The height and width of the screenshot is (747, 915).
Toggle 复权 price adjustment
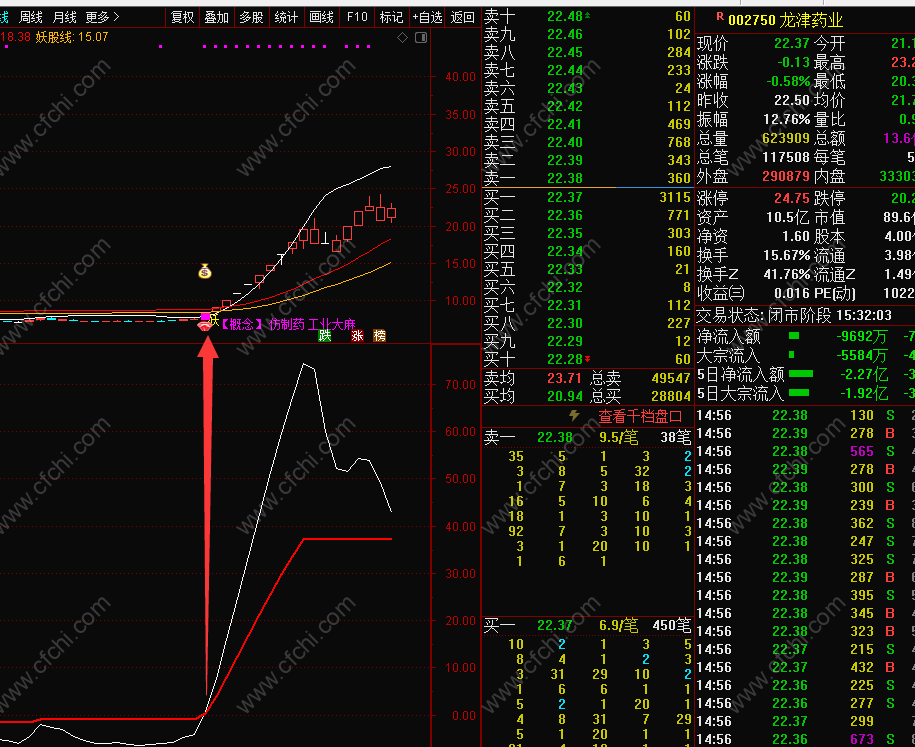(x=183, y=18)
